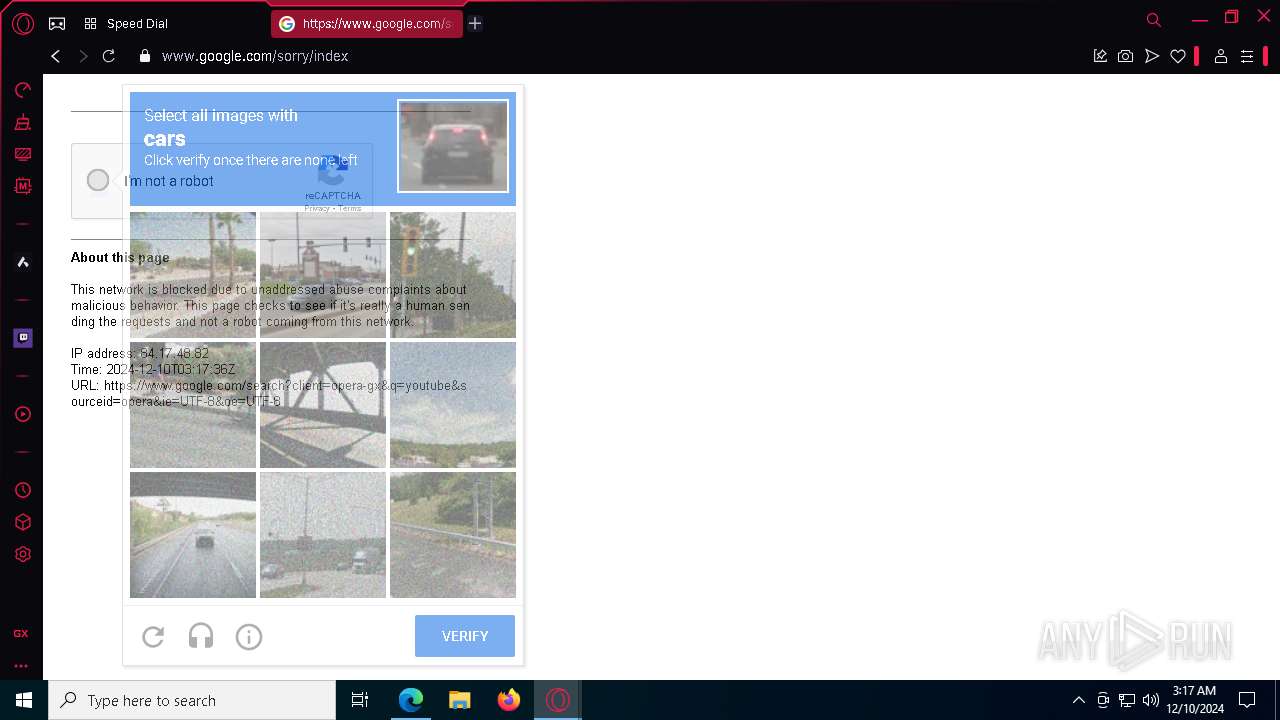Screen dimensions: 1280x720
Task: Switch to the google.com tab
Action: tap(366, 23)
